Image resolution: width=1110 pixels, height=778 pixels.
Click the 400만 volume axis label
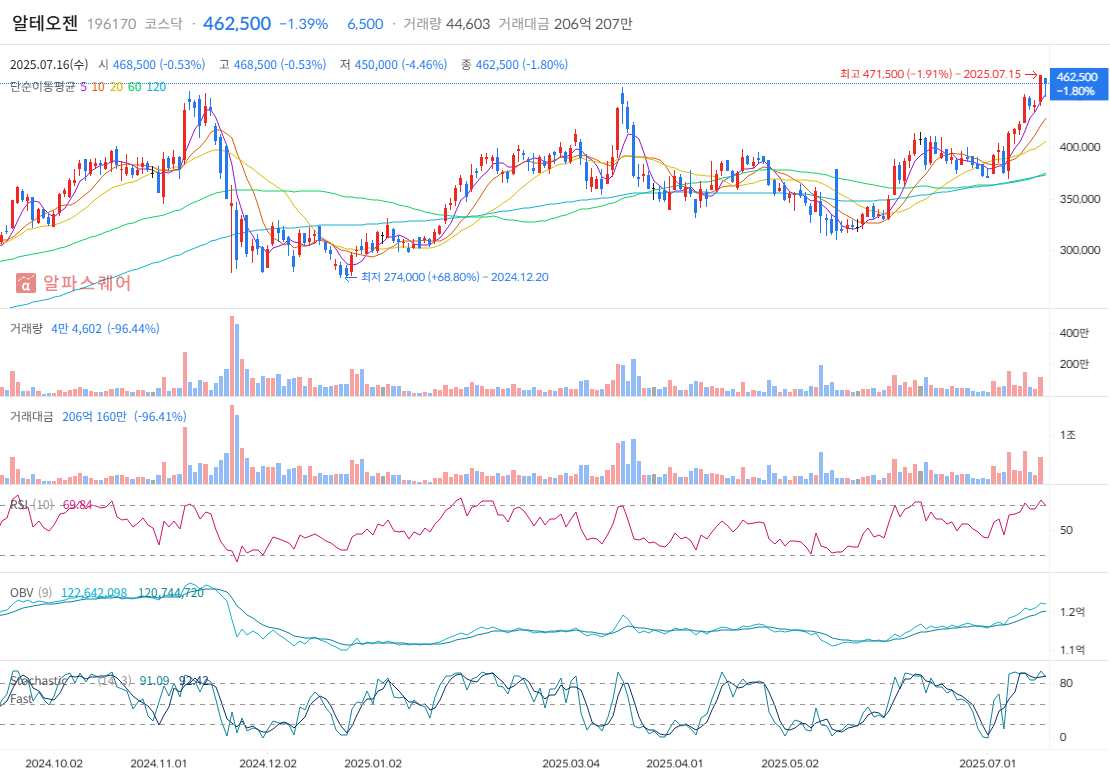pyautogui.click(x=1074, y=333)
